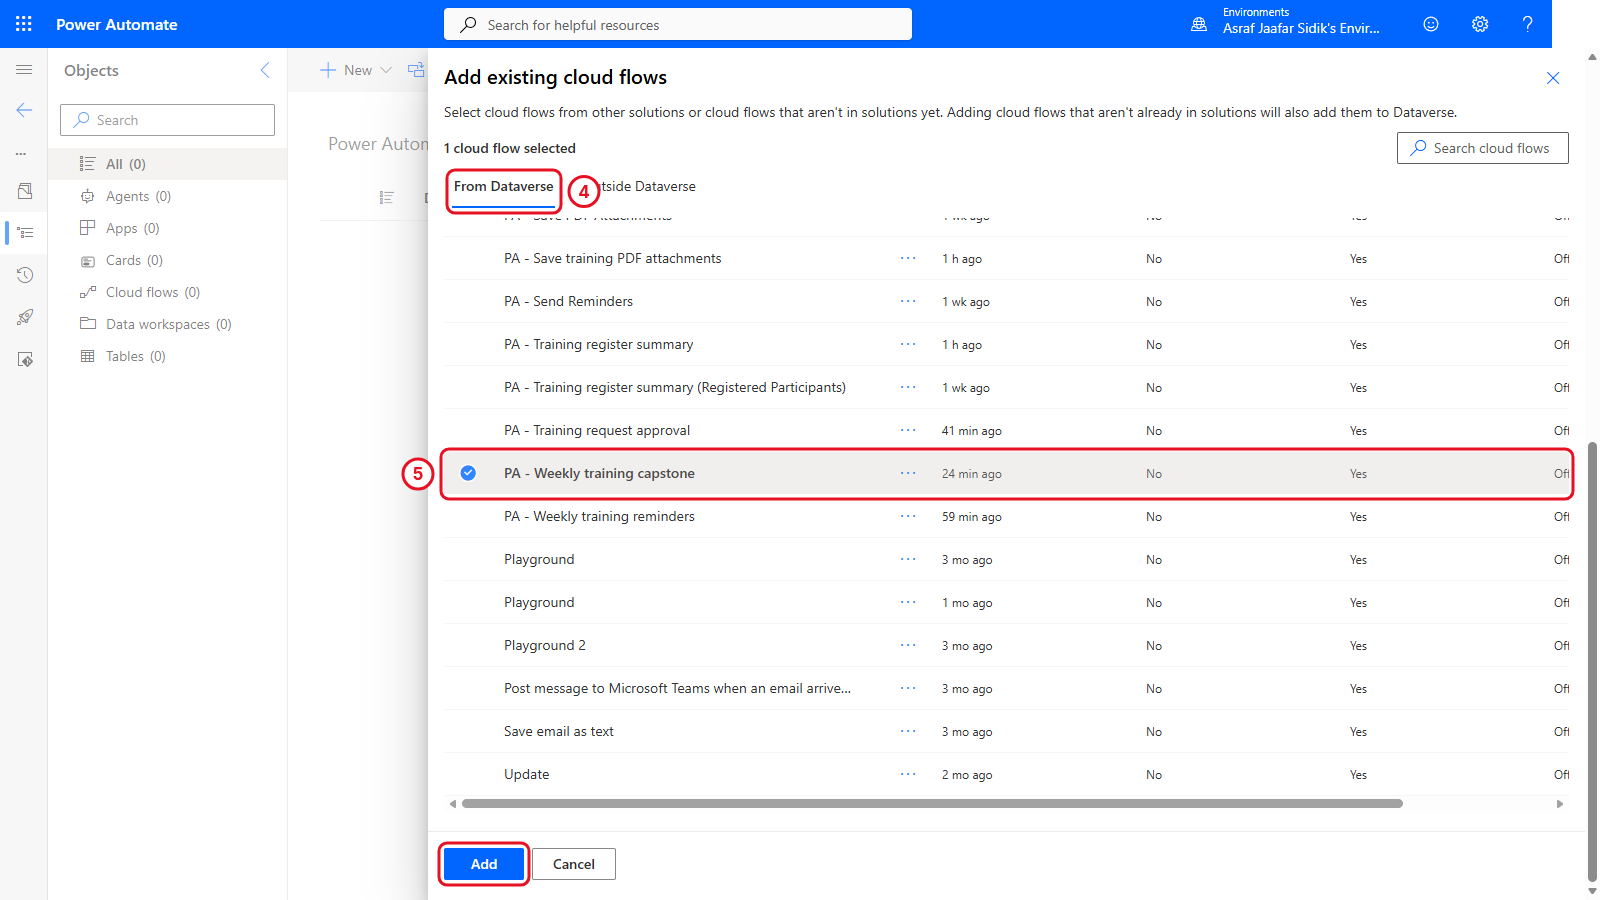Select Agents (0) in Objects tree
The width and height of the screenshot is (1600, 900).
coord(167,196)
